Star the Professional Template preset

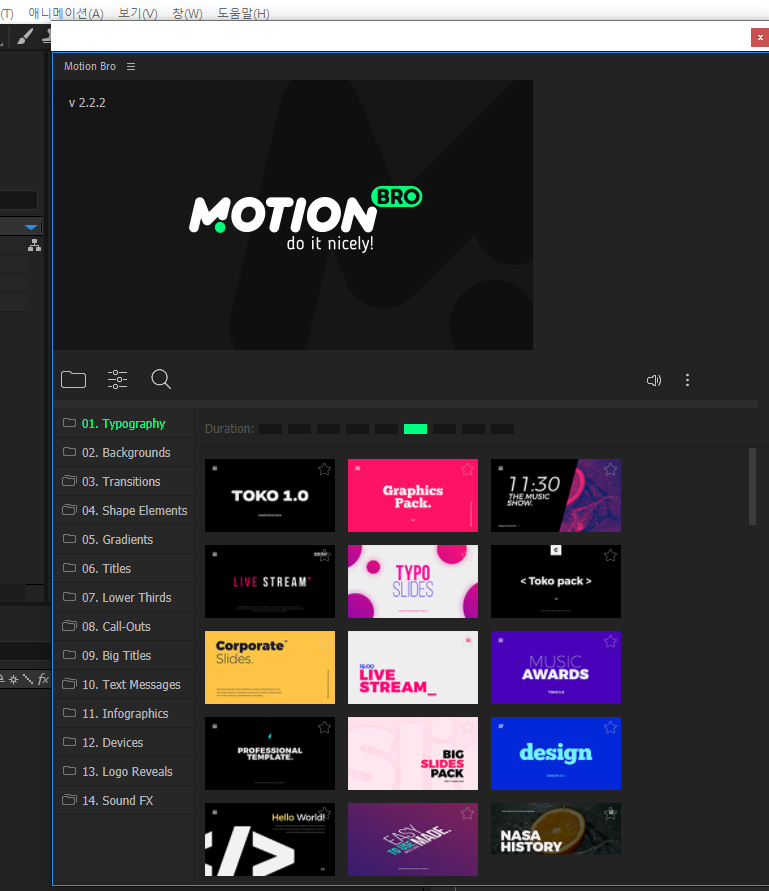324,727
